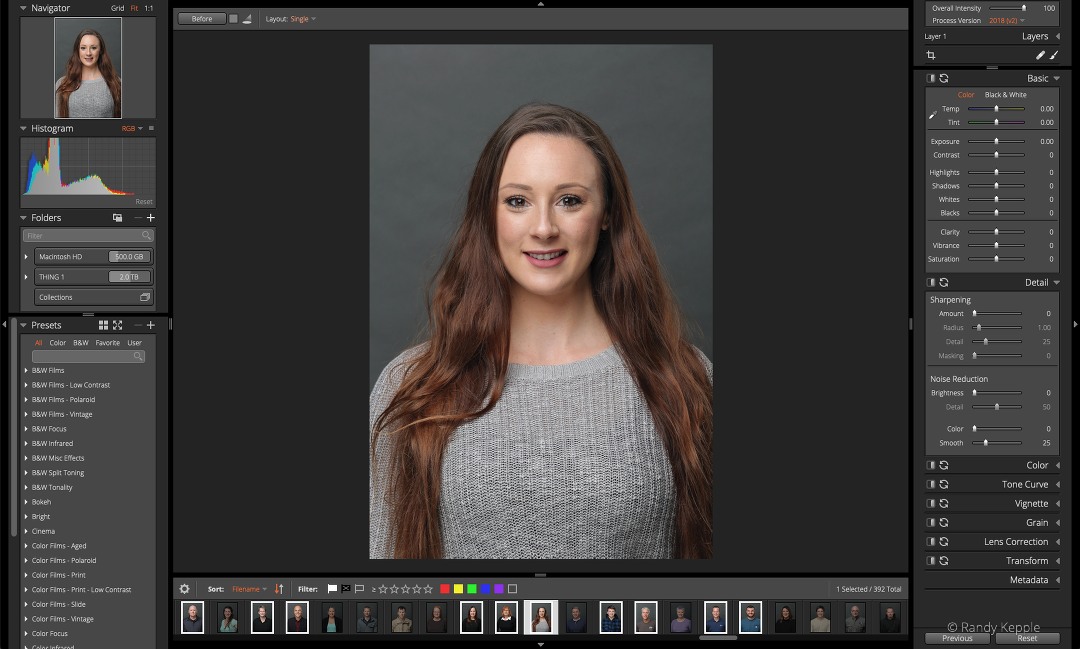Viewport: 1080px width, 649px height.
Task: Click the red color label swatch
Action: point(445,589)
